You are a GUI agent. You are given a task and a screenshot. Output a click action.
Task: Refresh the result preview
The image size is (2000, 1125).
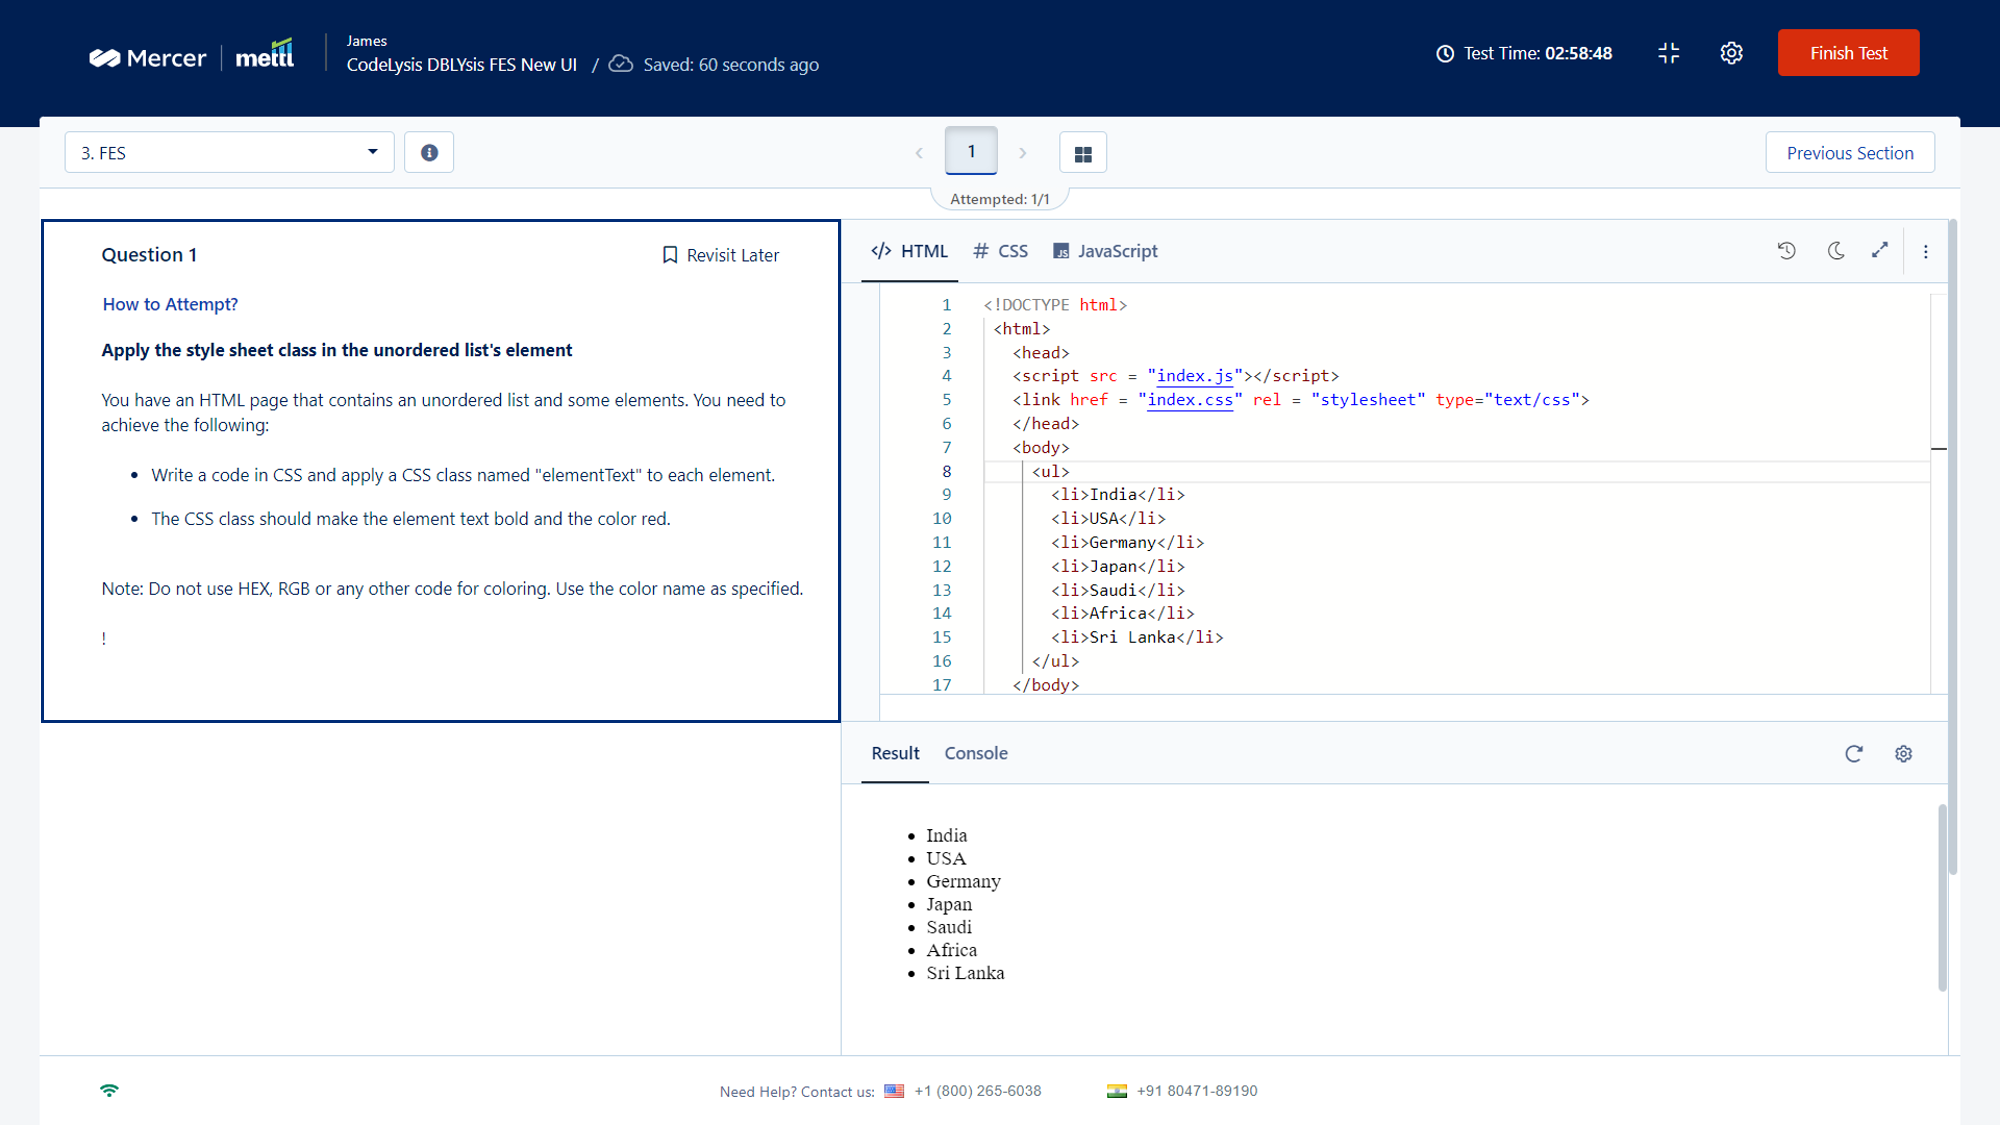1853,754
